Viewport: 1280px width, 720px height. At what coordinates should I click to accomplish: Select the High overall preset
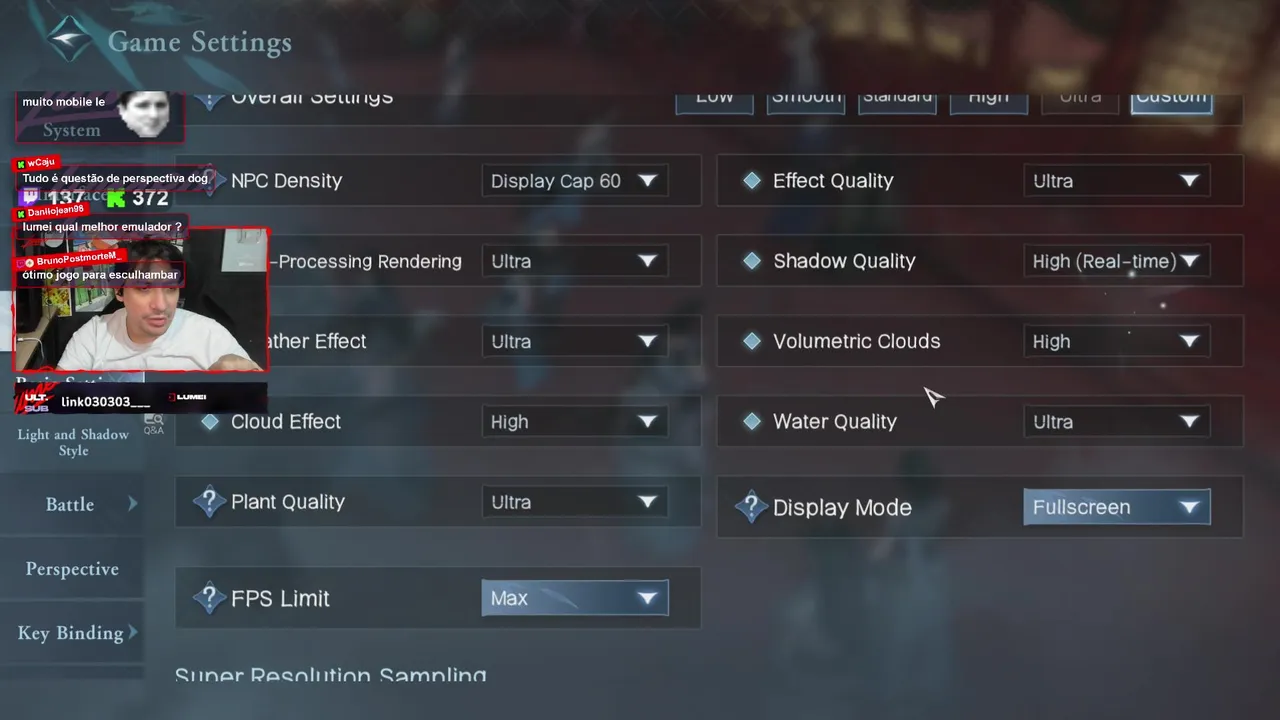pyautogui.click(x=989, y=102)
